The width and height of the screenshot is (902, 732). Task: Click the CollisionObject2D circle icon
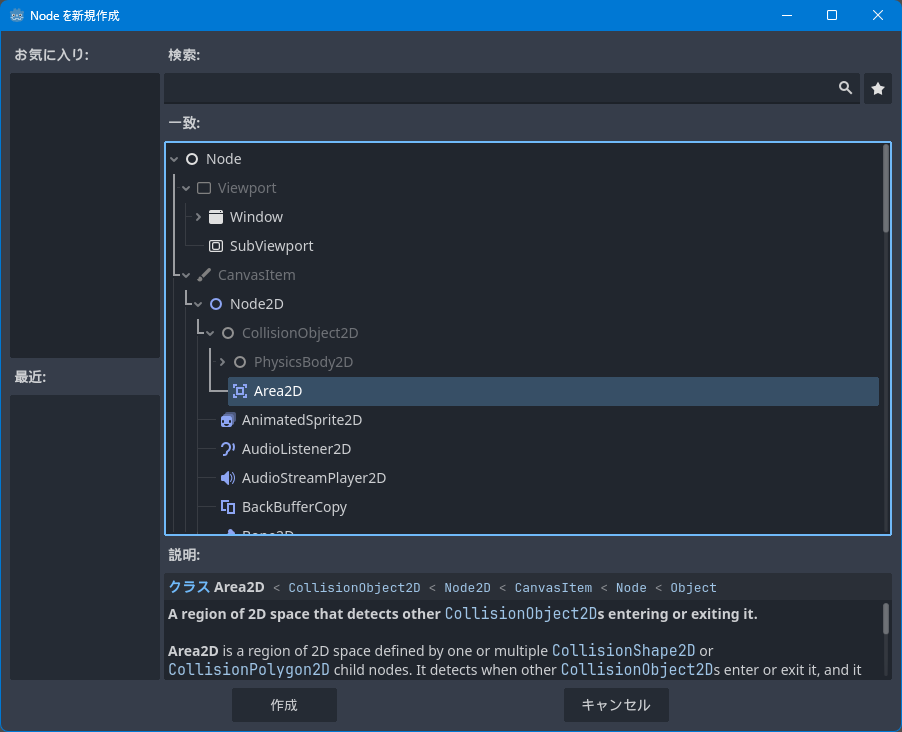click(228, 333)
